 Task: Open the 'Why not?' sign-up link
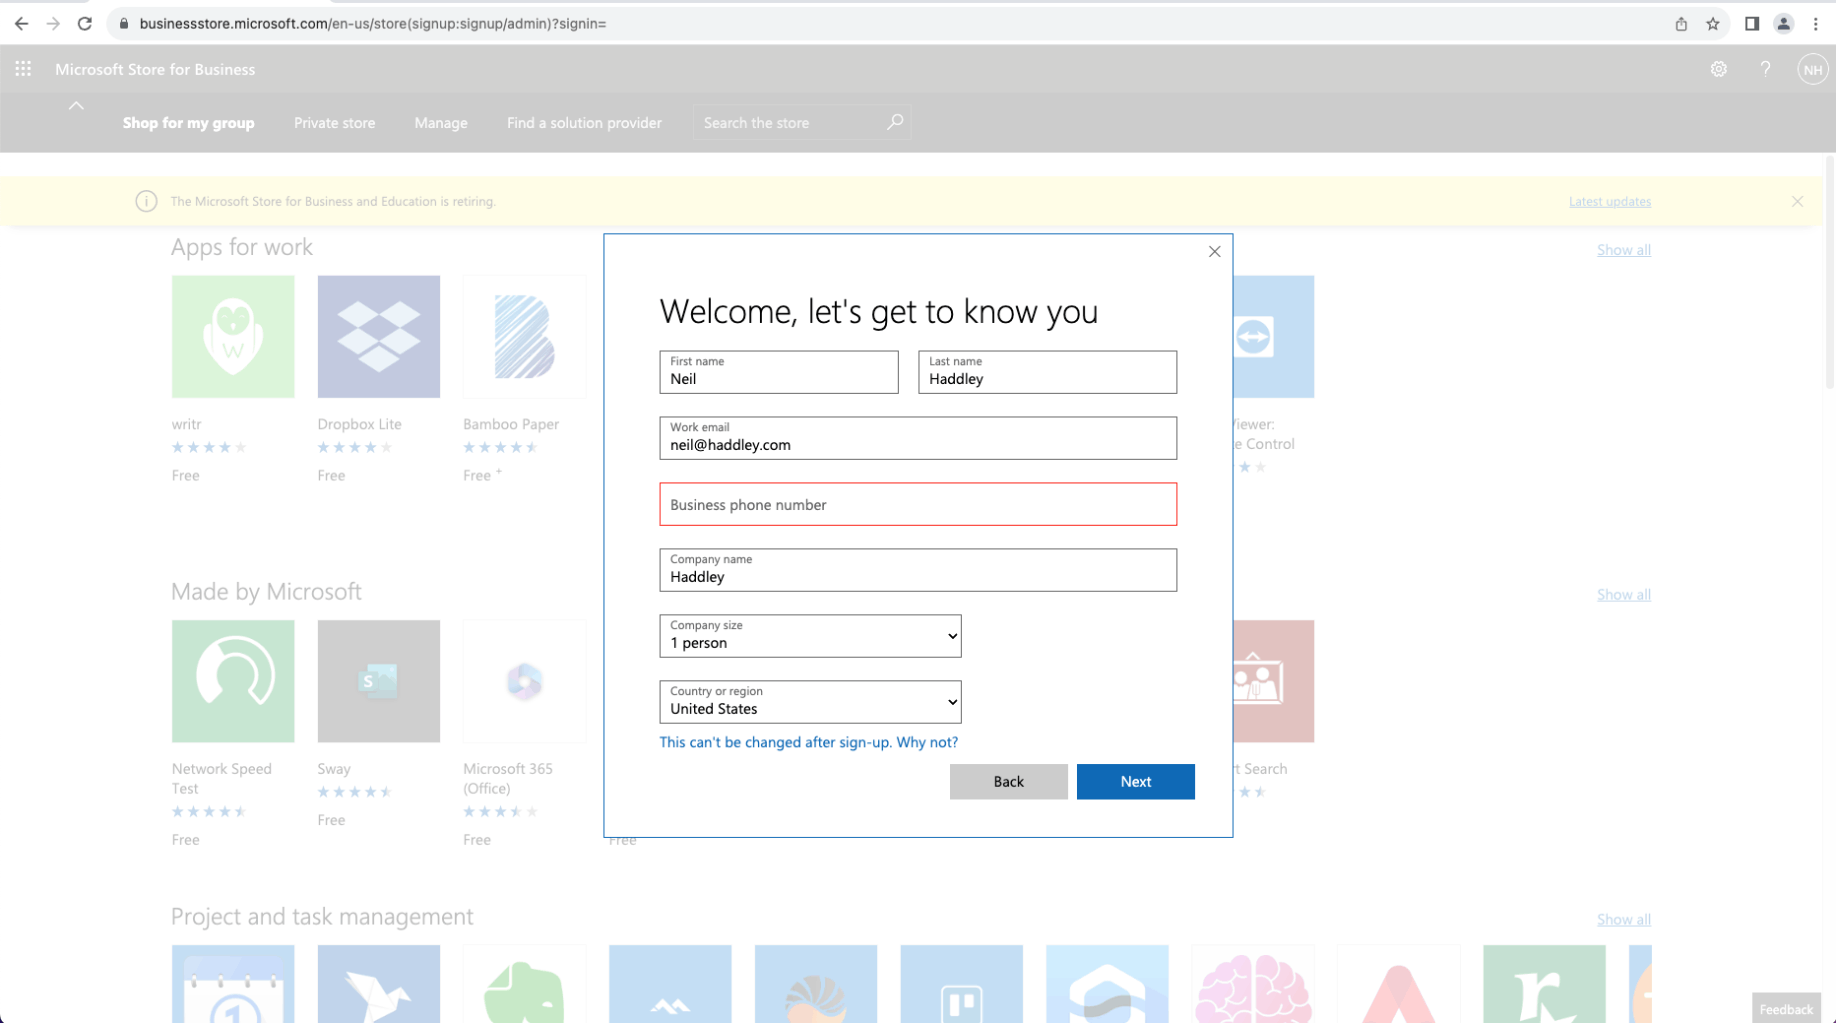pyautogui.click(x=926, y=742)
